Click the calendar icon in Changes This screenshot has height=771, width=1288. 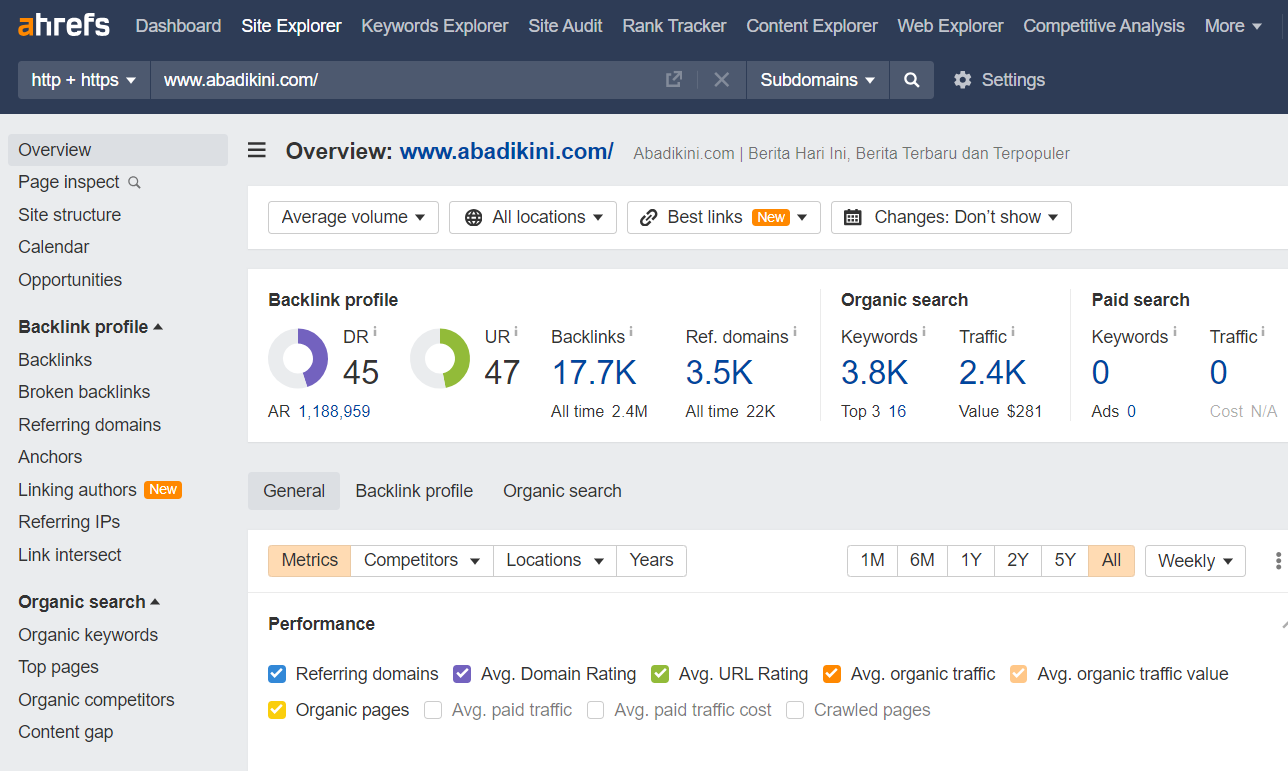point(853,217)
